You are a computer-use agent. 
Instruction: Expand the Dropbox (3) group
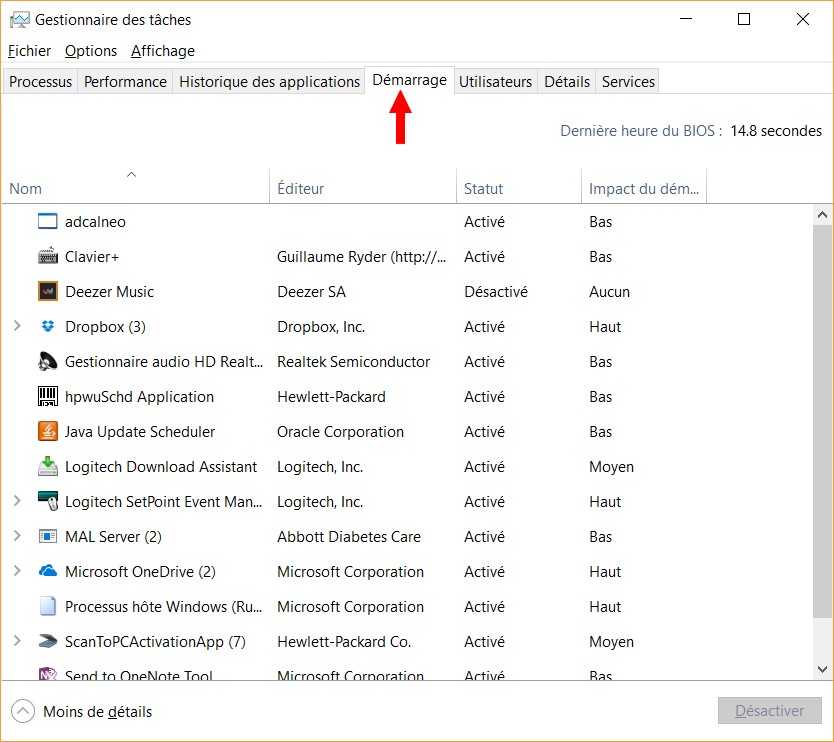coord(16,326)
